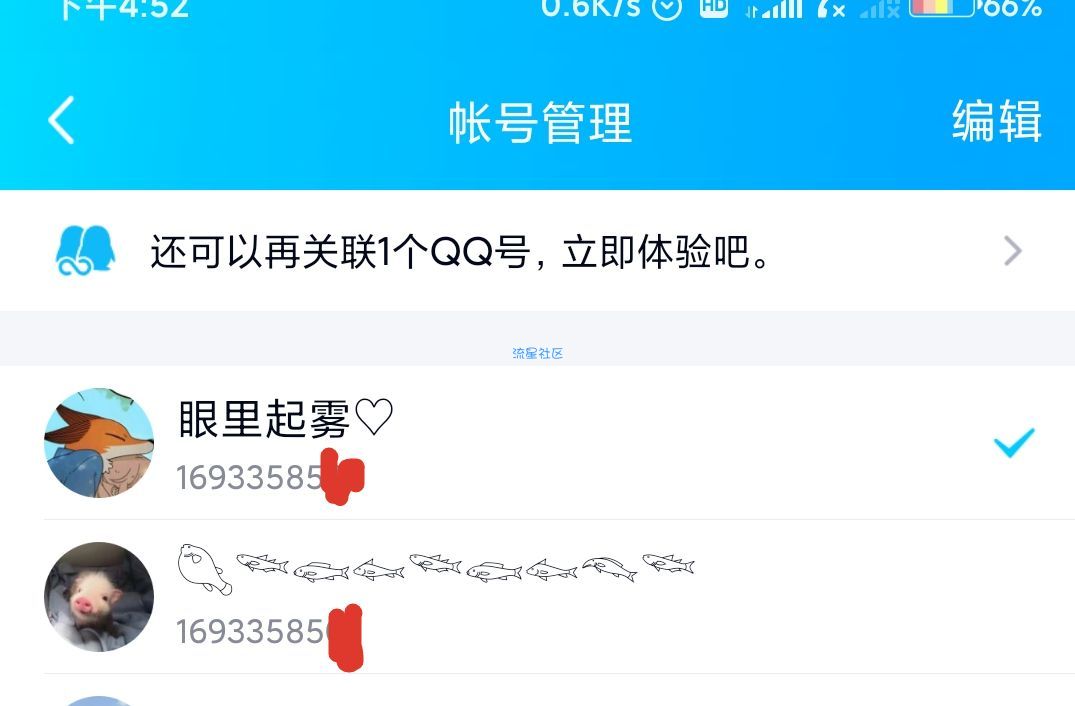This screenshot has height=706, width=1075.
Task: Tap the 帐号管理 page title
Action: (540, 123)
